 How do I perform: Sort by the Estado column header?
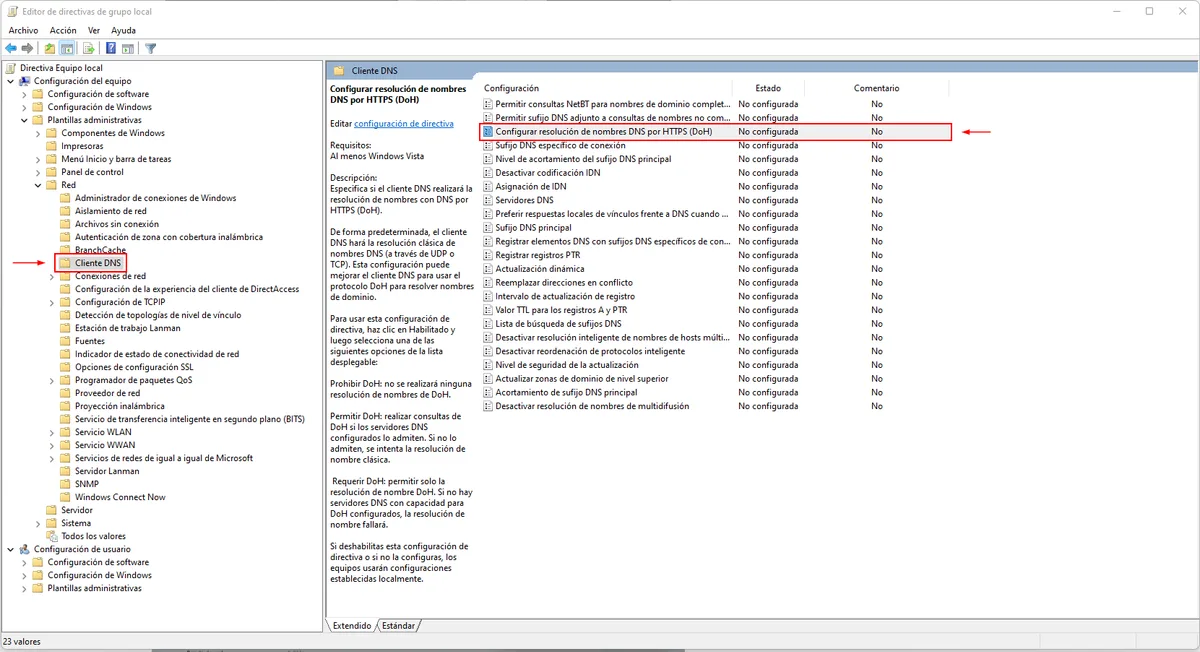[x=768, y=88]
